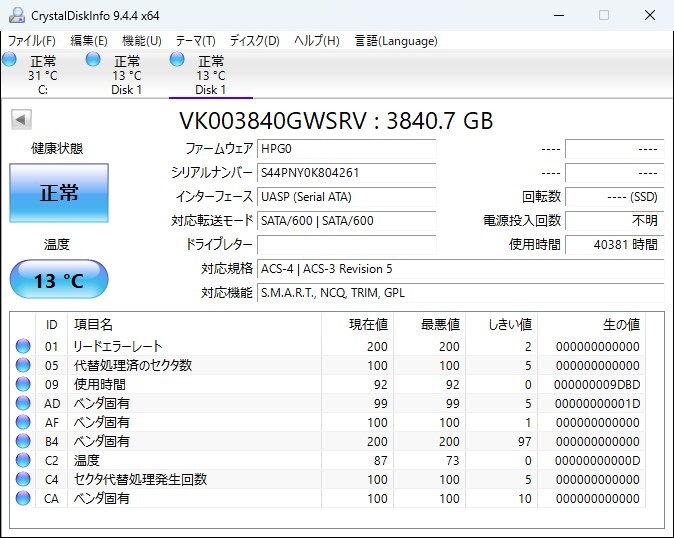Click the serial number field S44PNY0K804261

[346, 173]
